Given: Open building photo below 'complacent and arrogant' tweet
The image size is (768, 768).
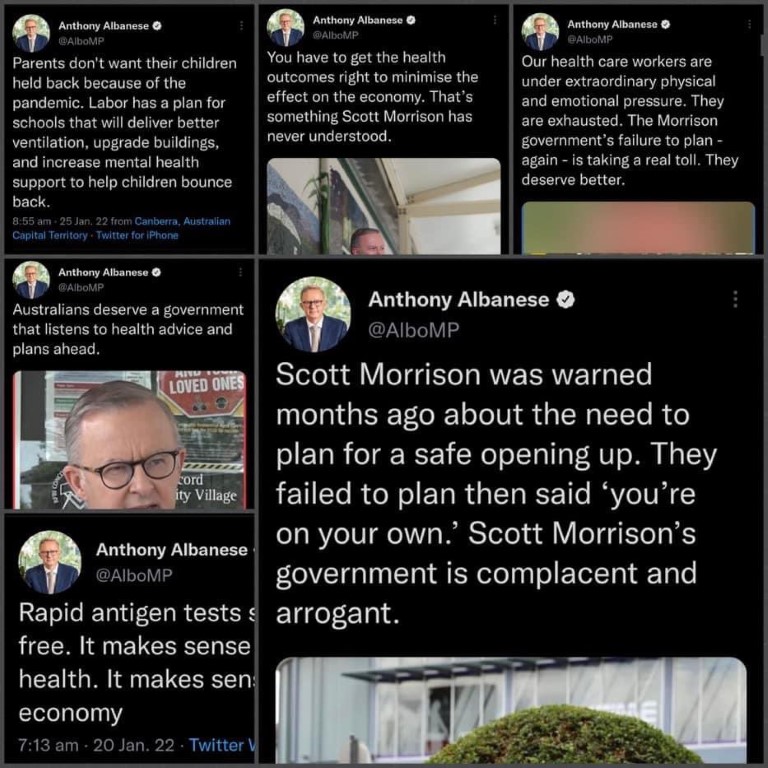Looking at the screenshot, I should pyautogui.click(x=511, y=710).
